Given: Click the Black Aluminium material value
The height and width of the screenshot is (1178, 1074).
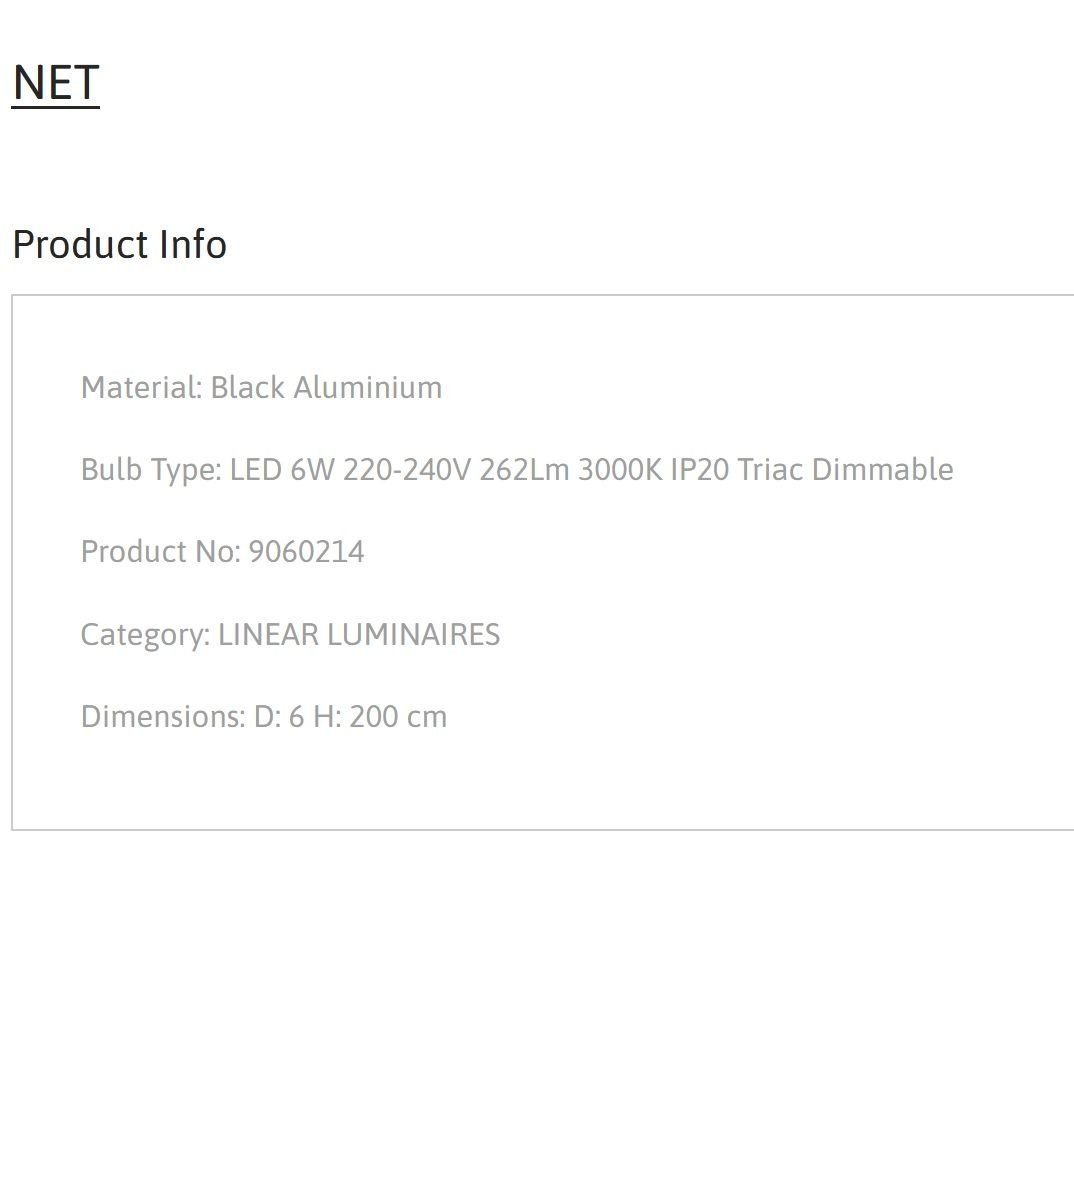Looking at the screenshot, I should pos(327,388).
